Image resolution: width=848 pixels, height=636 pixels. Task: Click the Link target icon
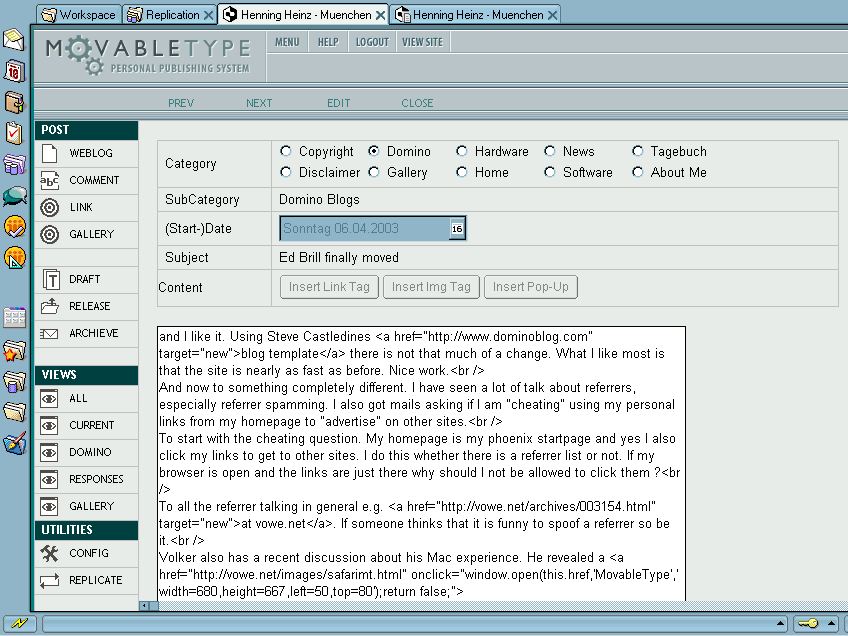pyautogui.click(x=50, y=207)
